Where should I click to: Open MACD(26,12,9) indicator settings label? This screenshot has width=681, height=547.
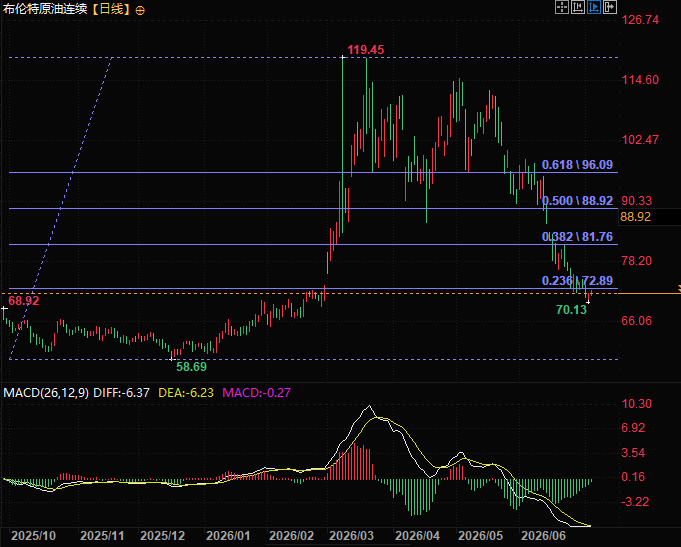coord(46,393)
